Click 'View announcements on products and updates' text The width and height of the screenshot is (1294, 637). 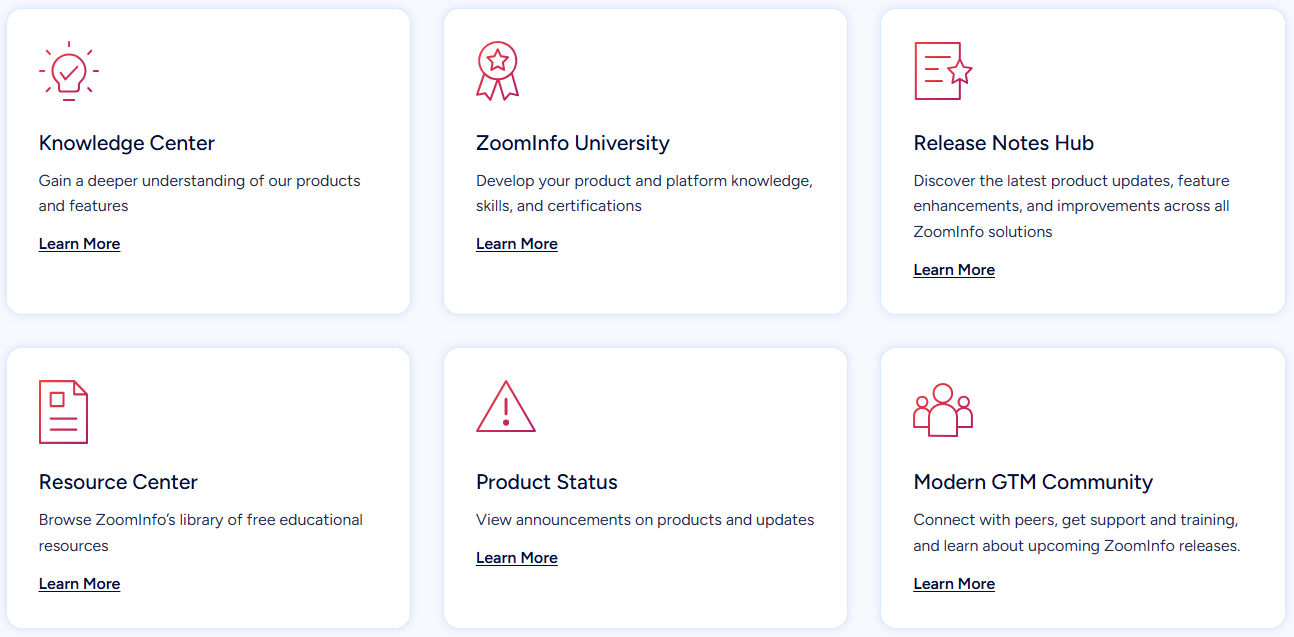click(645, 520)
